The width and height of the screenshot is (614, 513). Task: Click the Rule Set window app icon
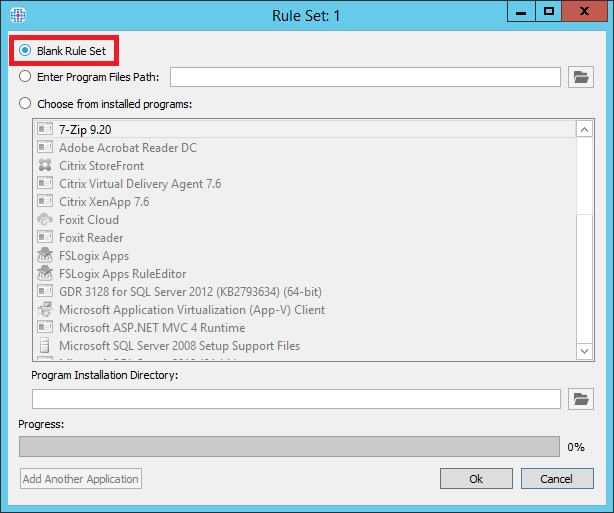18,15
